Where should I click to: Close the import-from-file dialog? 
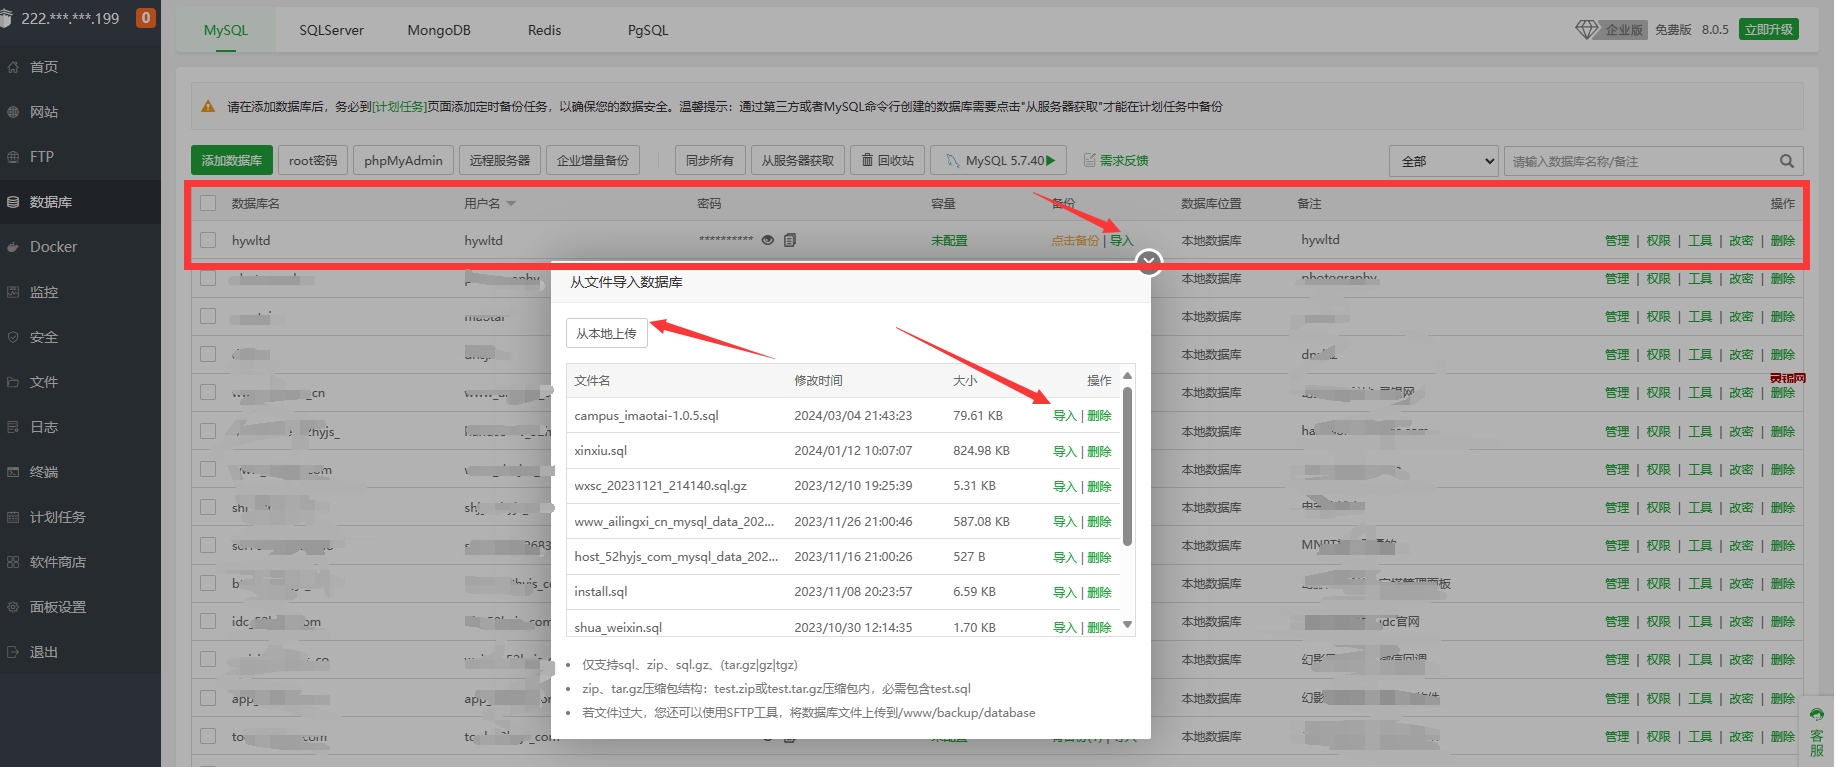[x=1149, y=262]
